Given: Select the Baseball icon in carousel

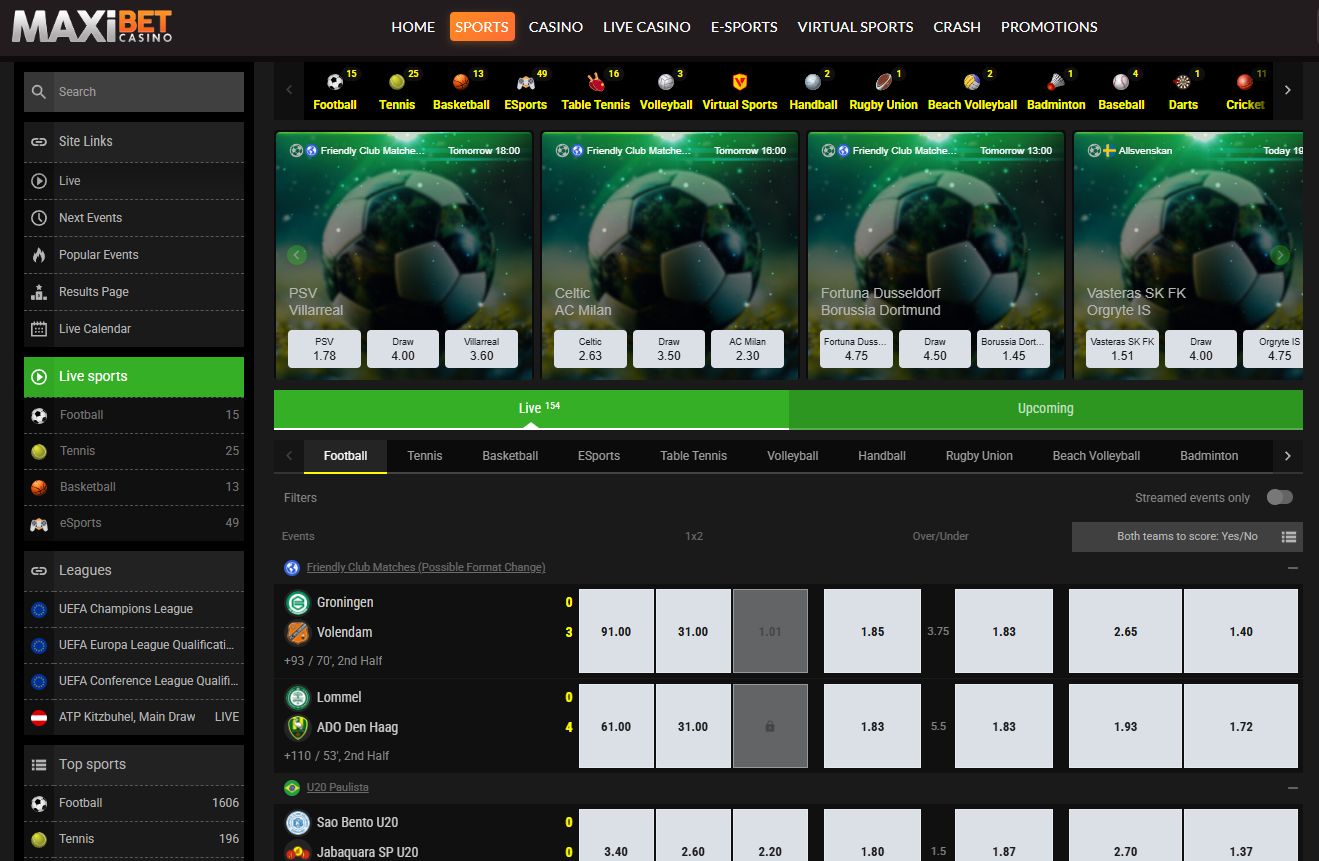Looking at the screenshot, I should pos(1121,83).
